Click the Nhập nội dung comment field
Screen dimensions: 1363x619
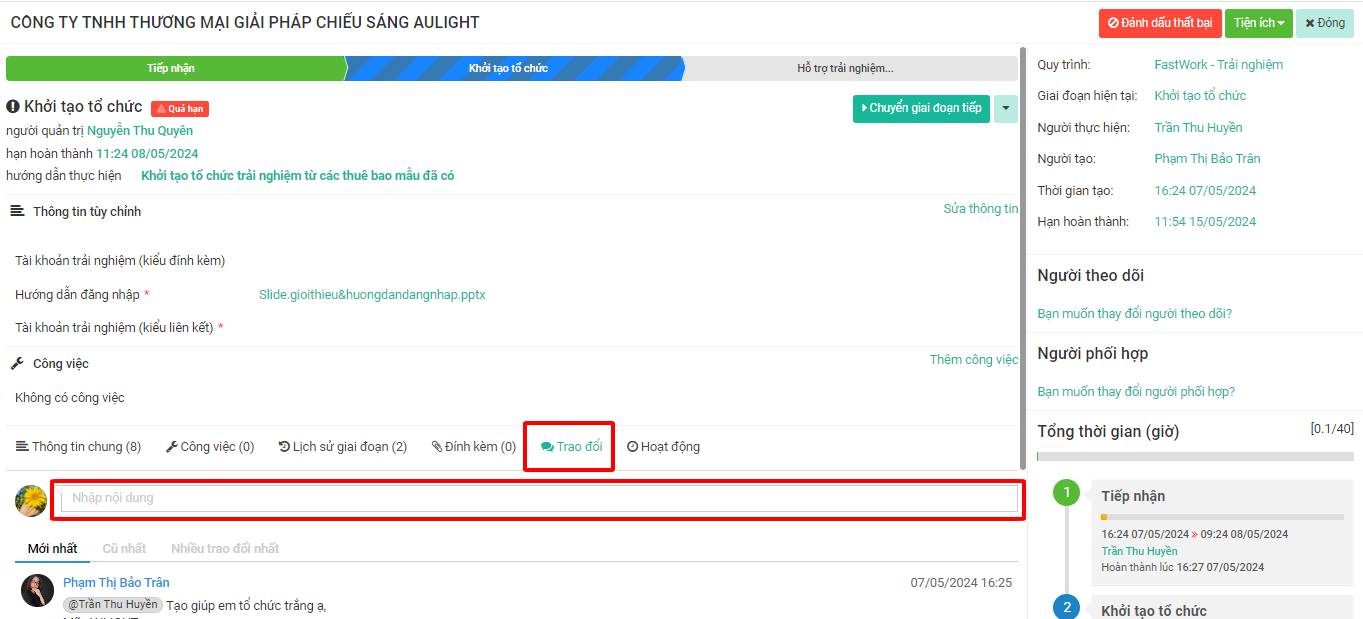[x=539, y=498]
